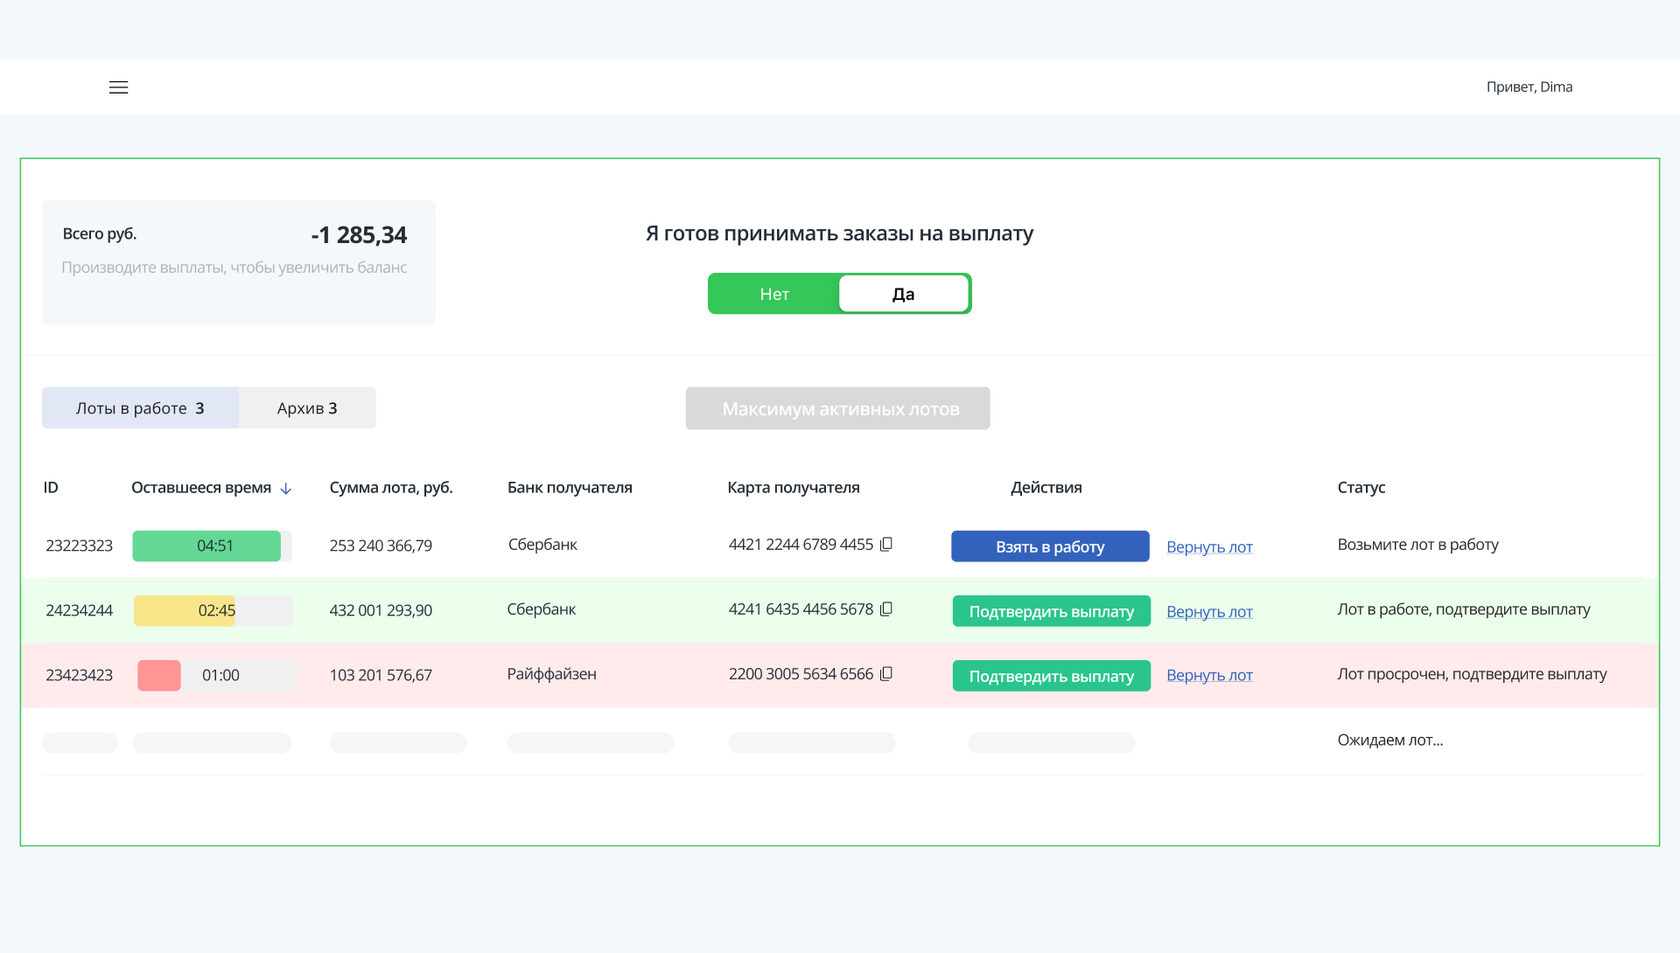This screenshot has width=1680, height=953.
Task: Click the Банк получателя header
Action: click(x=569, y=488)
